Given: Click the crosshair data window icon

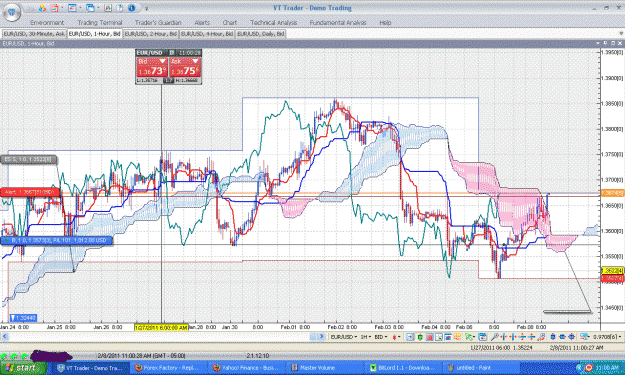Looking at the screenshot, I should (438, 337).
